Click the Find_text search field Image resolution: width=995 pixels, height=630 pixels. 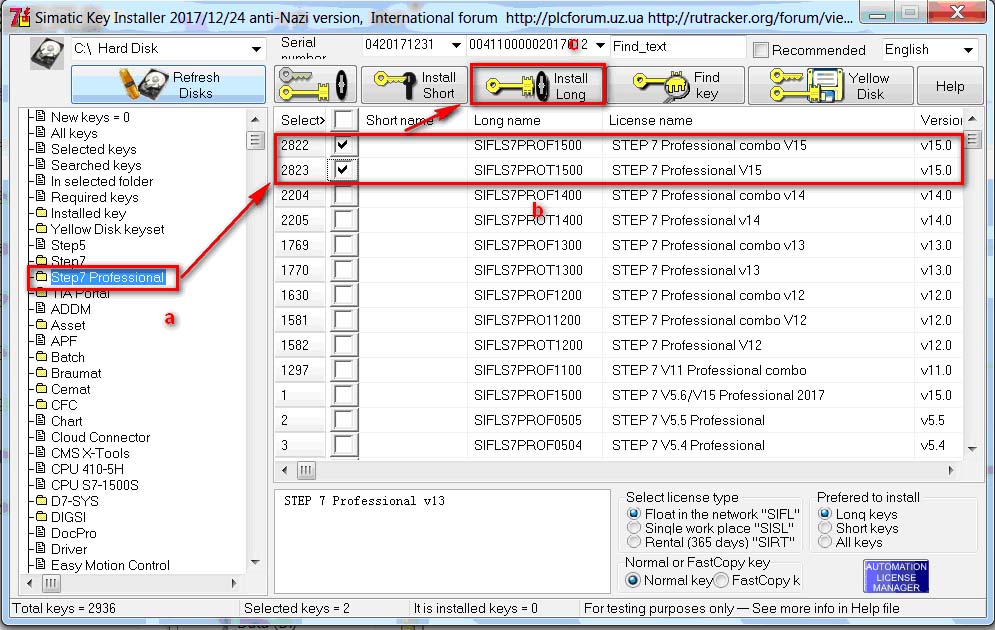point(678,46)
